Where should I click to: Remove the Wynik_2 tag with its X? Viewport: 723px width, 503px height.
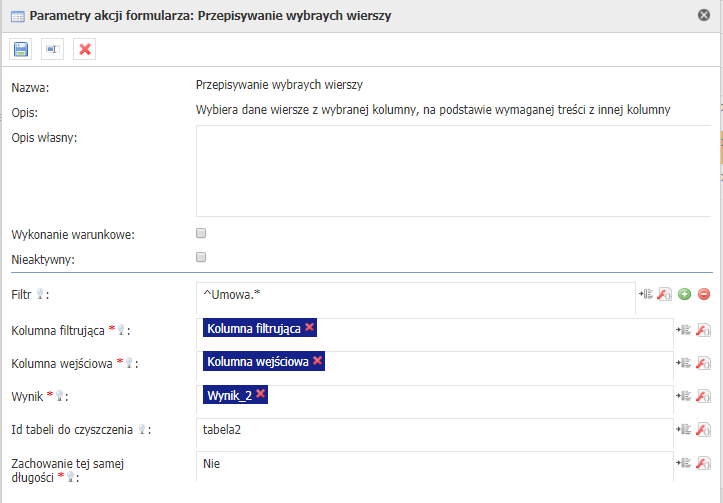click(x=260, y=394)
